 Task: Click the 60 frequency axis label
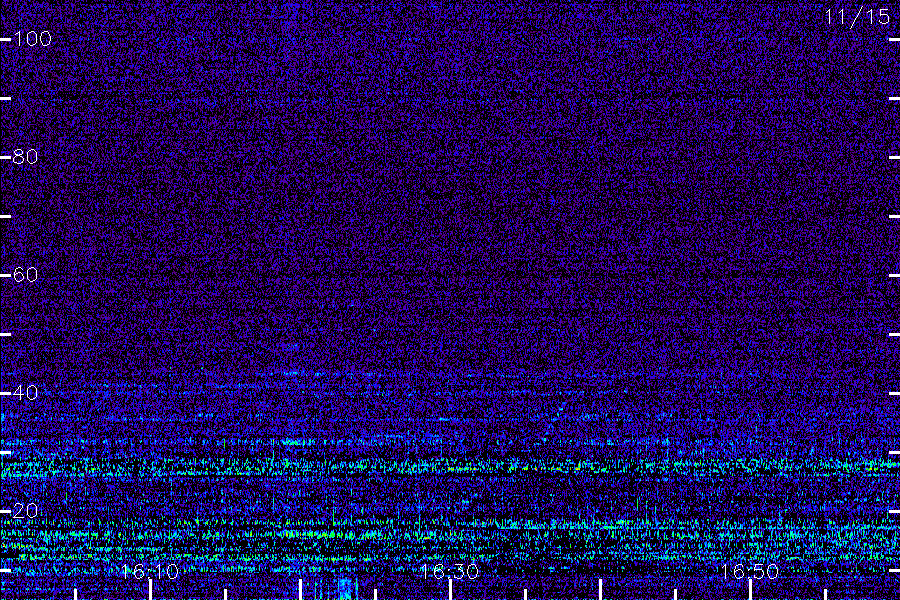pos(25,275)
